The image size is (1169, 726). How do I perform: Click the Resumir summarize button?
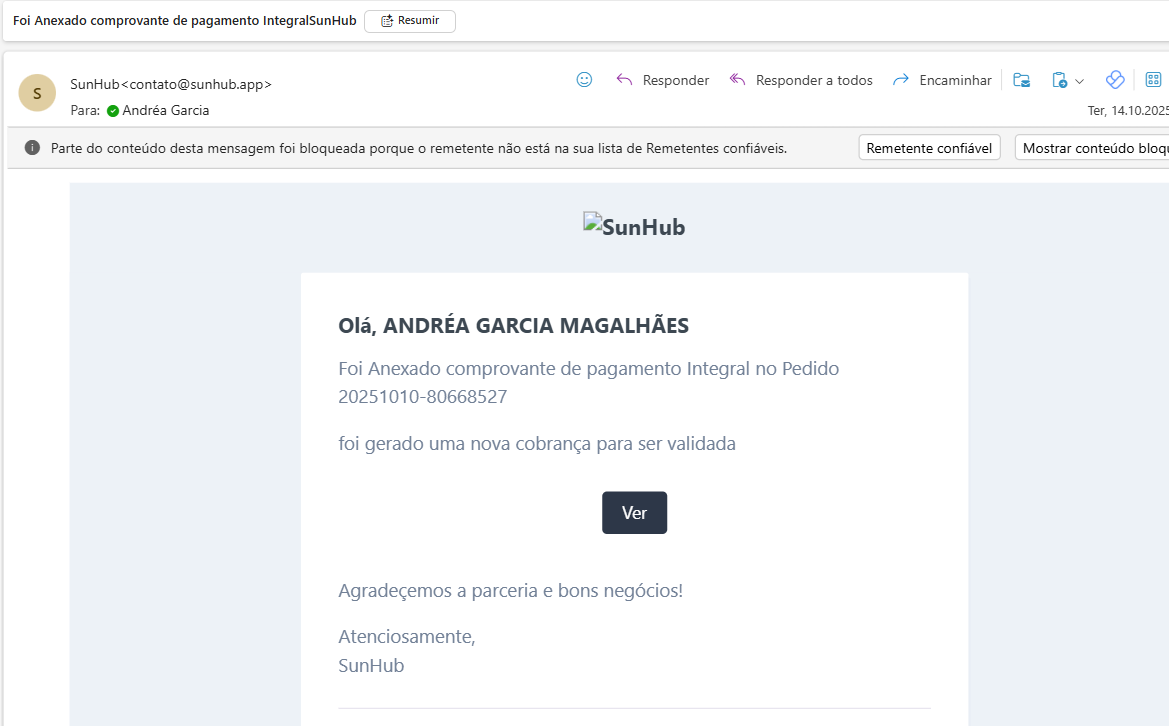point(410,21)
